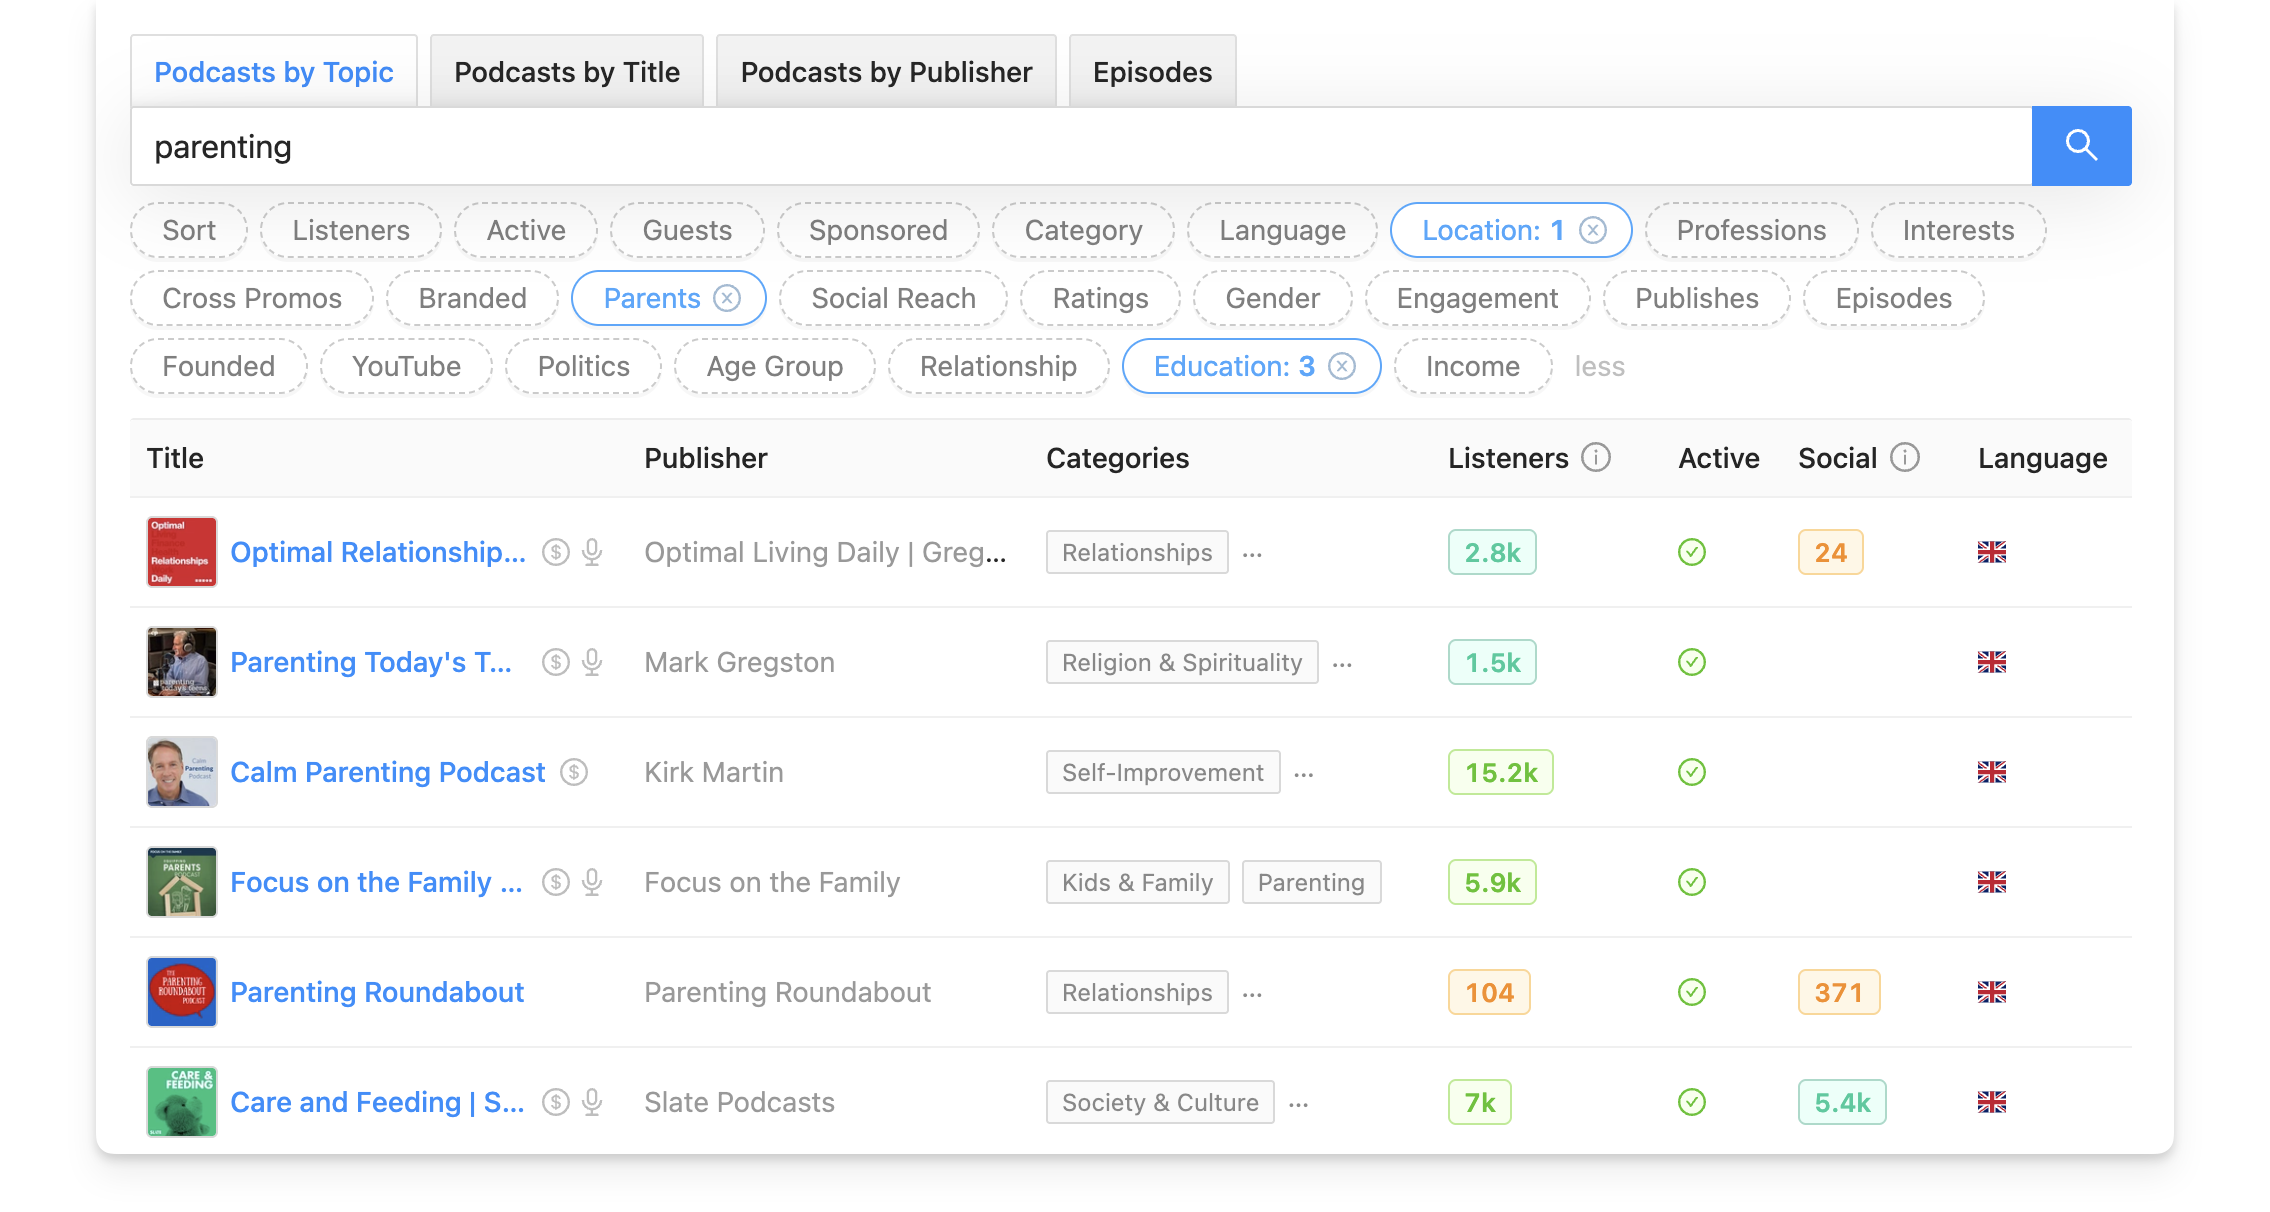
Task: Collapse filters using the less link
Action: [1599, 366]
